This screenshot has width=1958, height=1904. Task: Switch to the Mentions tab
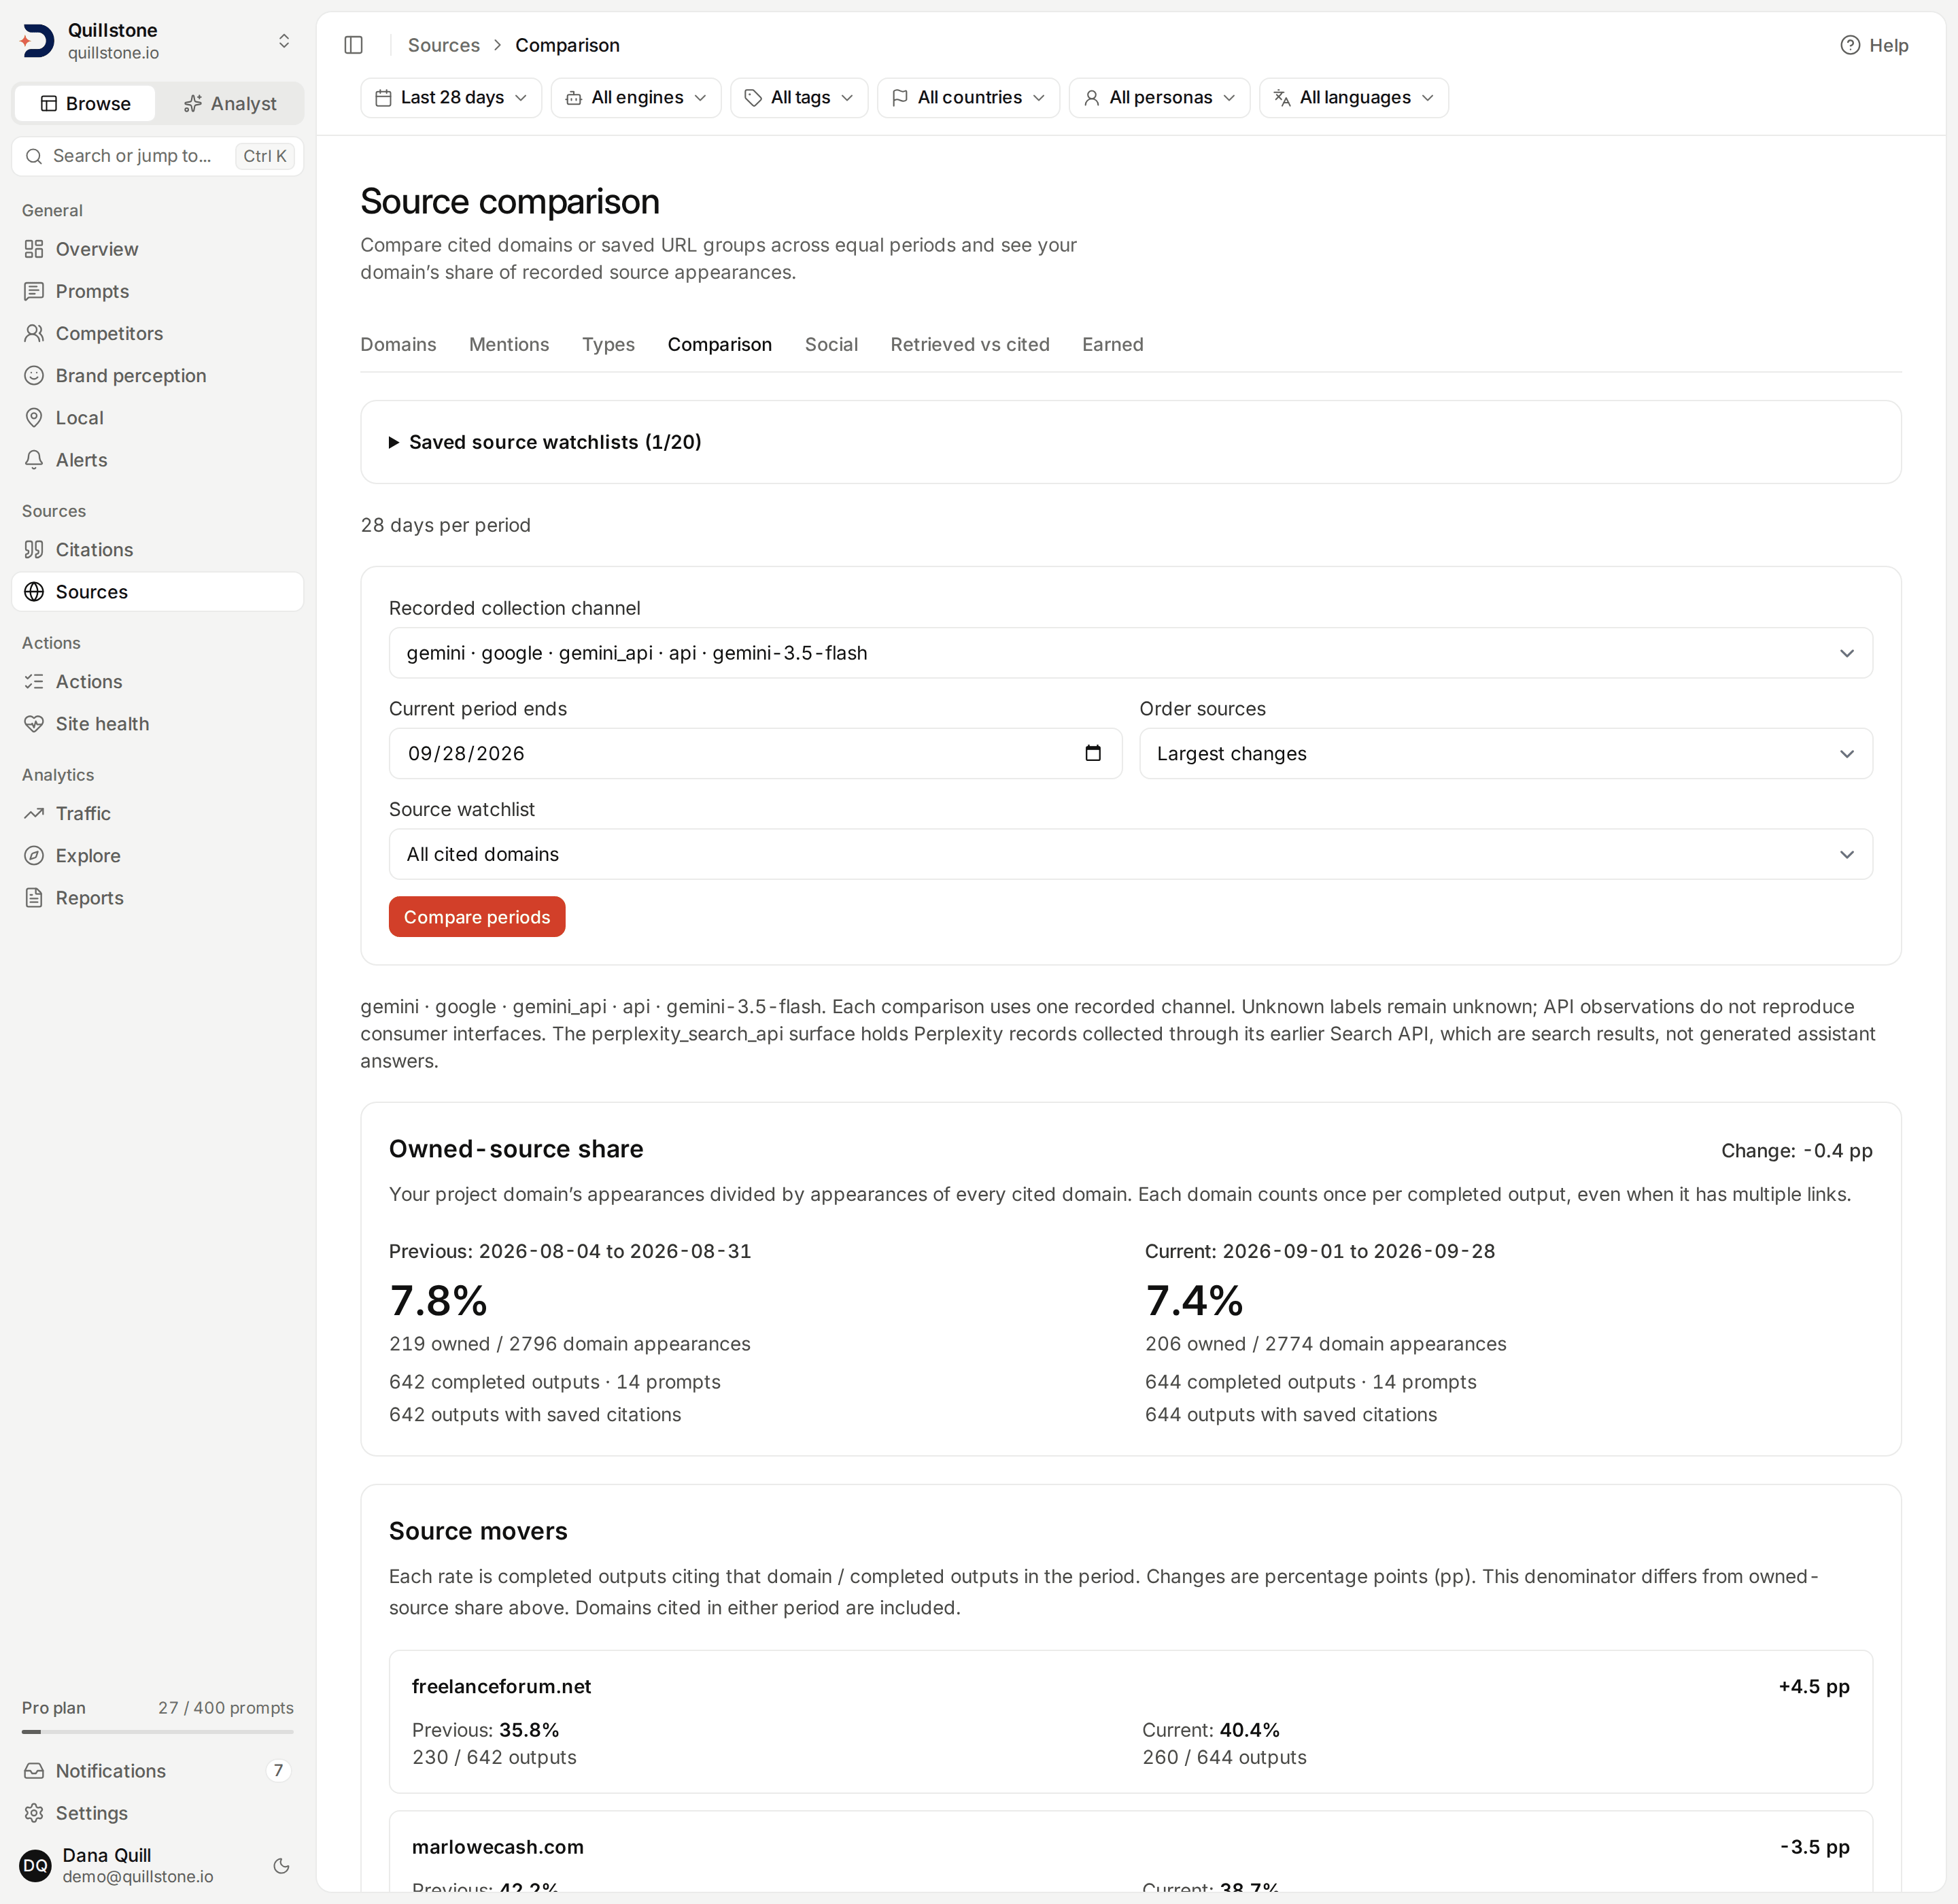click(509, 344)
